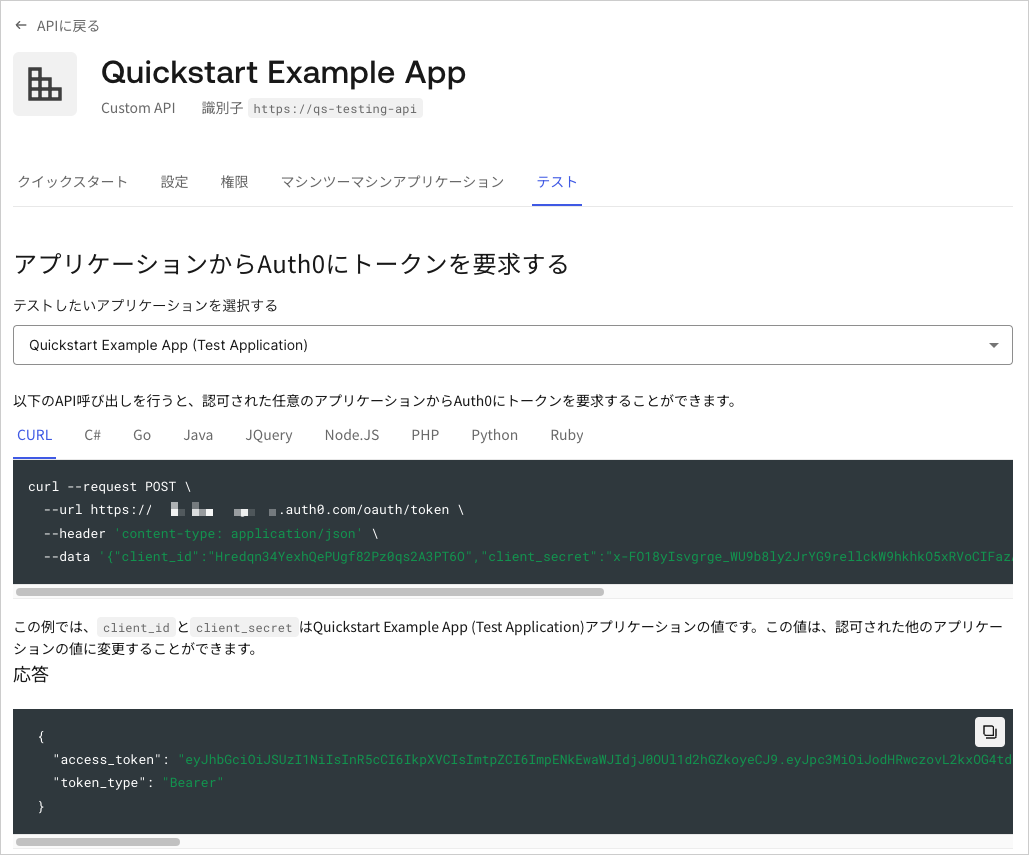Click the https://qs-testing-api identifier
This screenshot has height=855, width=1029.
point(335,109)
